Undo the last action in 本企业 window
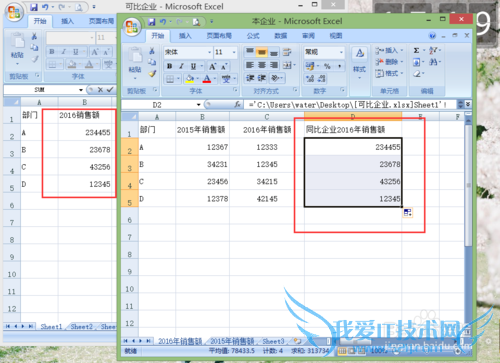 [x=163, y=22]
